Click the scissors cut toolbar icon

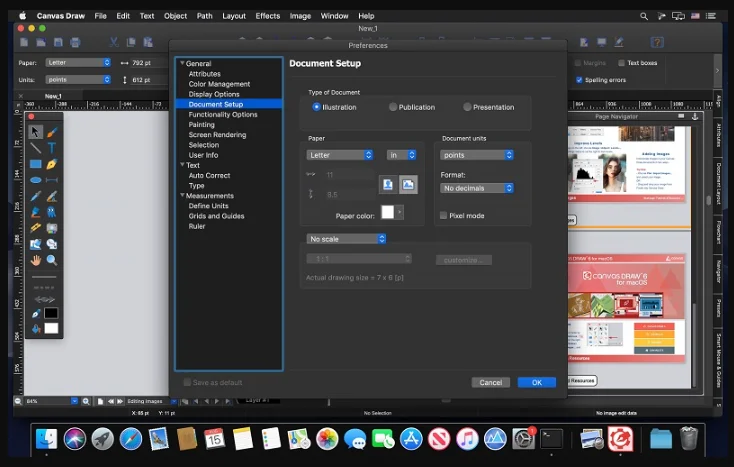(114, 43)
